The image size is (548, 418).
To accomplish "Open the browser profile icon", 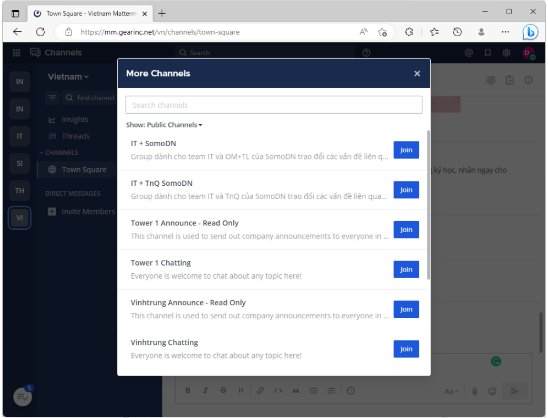I will (481, 32).
